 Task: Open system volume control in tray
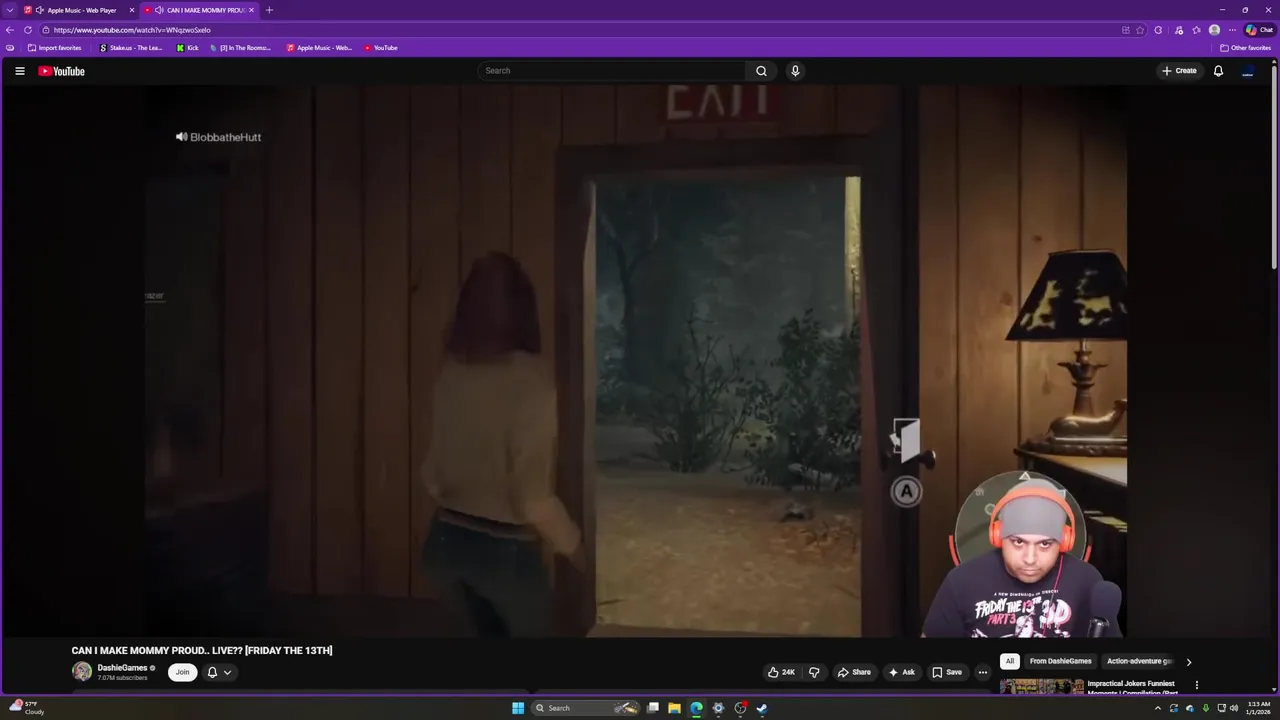click(x=1234, y=708)
